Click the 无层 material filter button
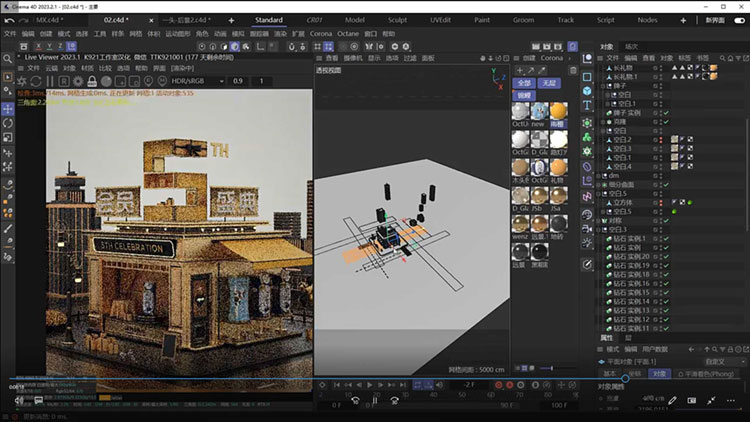The image size is (750, 422). (x=549, y=83)
